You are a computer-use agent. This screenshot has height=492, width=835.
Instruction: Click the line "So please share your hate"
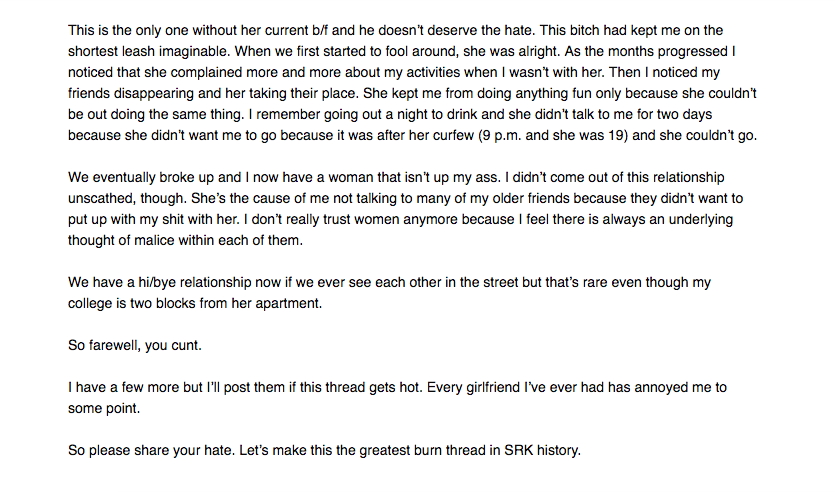tap(324, 450)
